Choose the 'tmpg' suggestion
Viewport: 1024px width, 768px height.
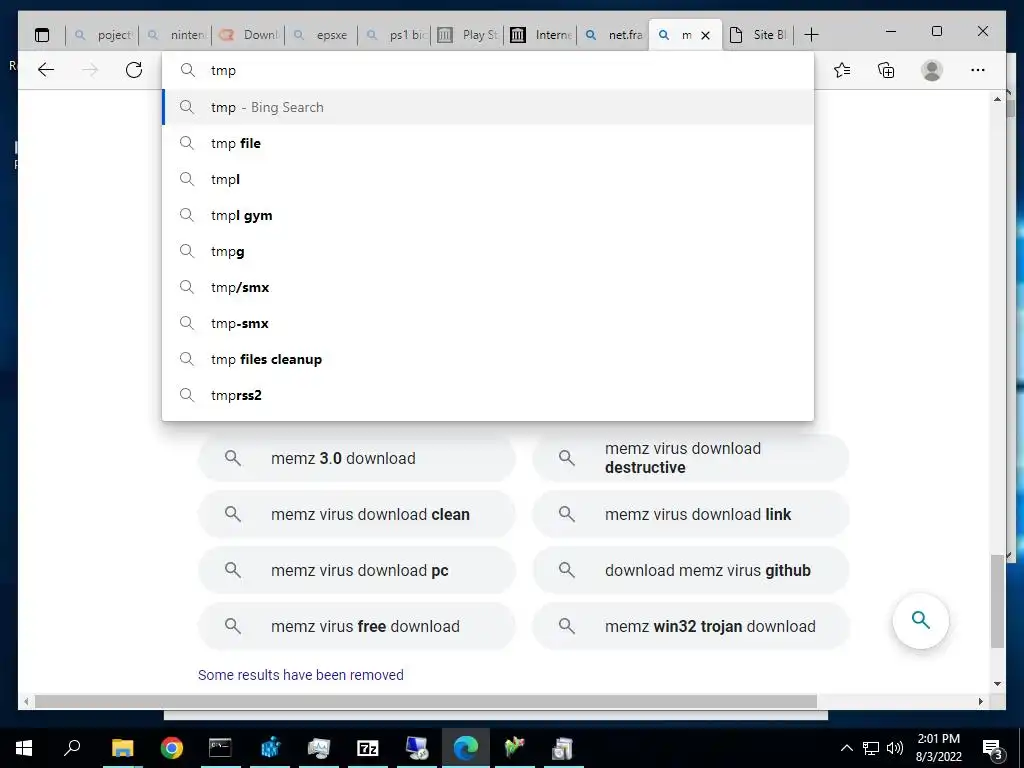[488, 251]
